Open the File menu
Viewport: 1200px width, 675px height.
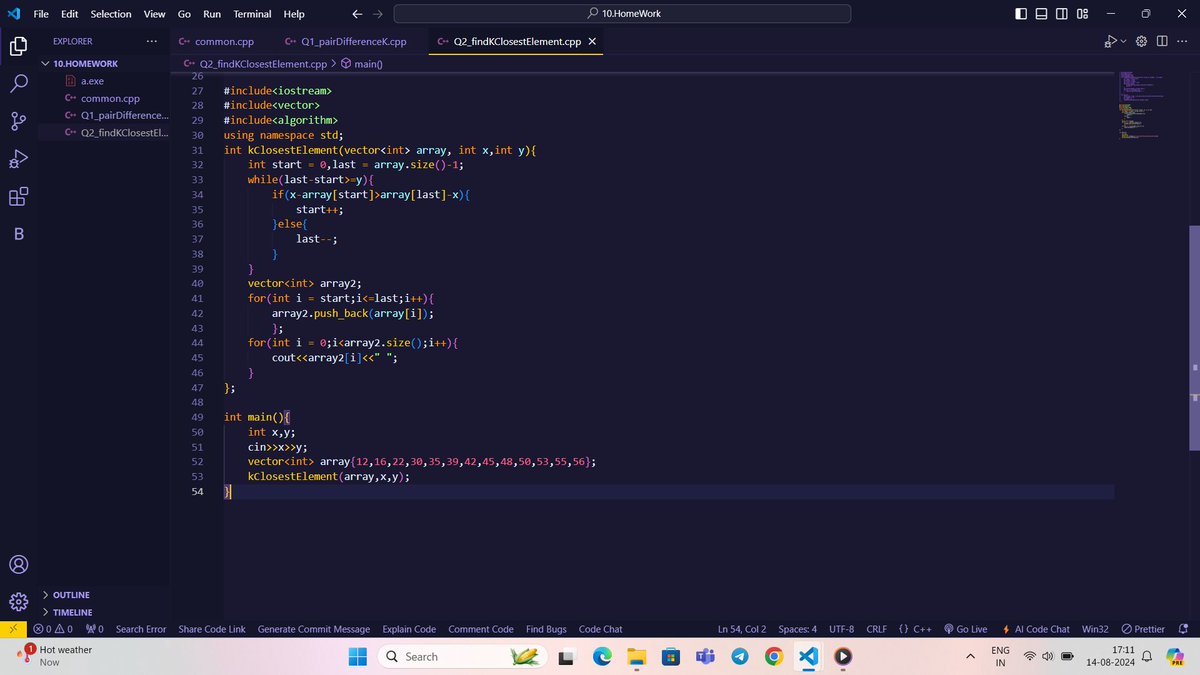41,14
